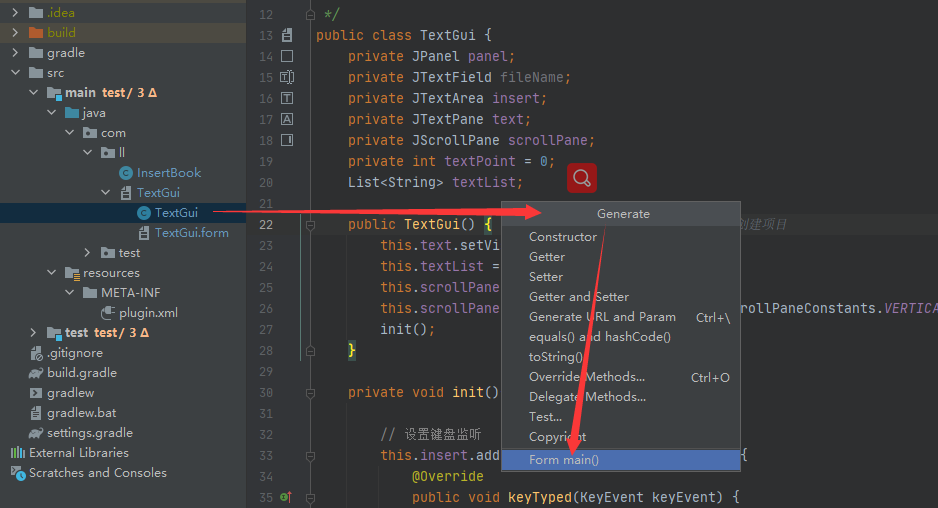Select InsertBook class in project tree

(169, 173)
